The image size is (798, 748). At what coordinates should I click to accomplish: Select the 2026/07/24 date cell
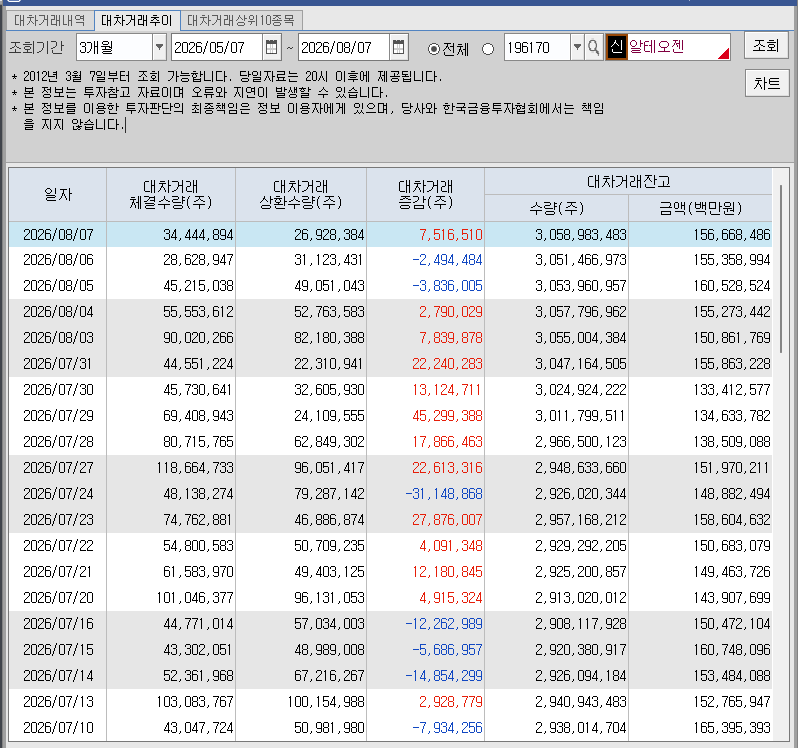click(58, 494)
